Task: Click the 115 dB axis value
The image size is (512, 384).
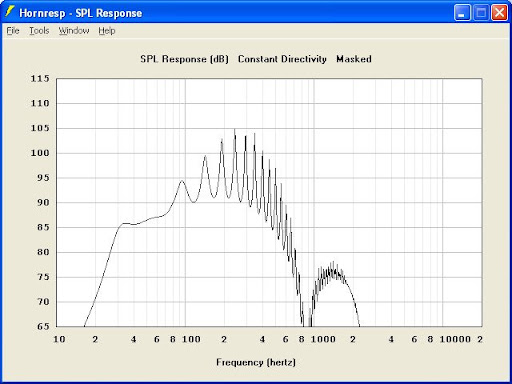Action: [x=40, y=79]
